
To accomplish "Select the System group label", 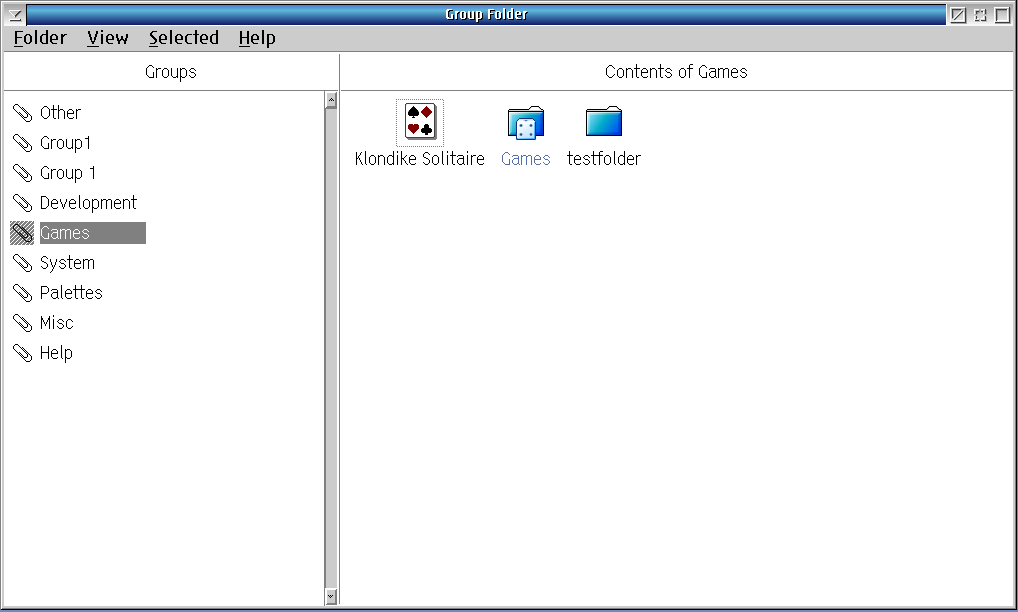I will [x=68, y=263].
